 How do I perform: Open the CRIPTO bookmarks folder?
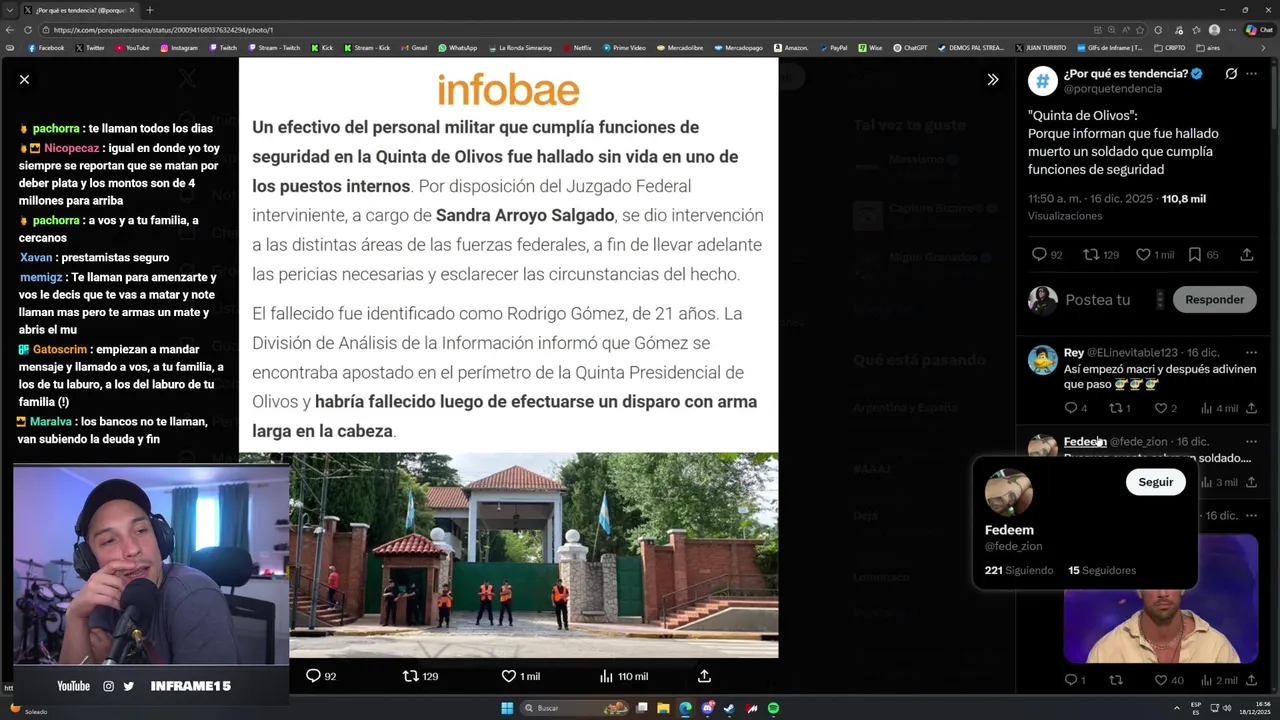click(1169, 48)
